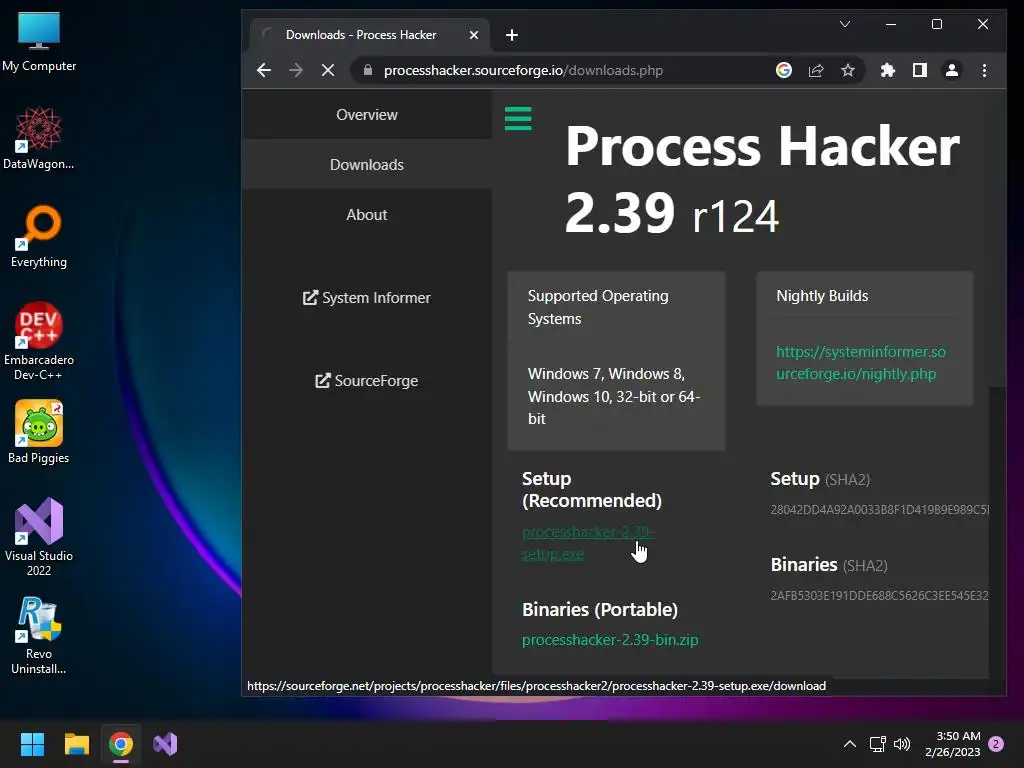Open My Computer desktop icon
This screenshot has height=768, width=1024.
point(39,41)
